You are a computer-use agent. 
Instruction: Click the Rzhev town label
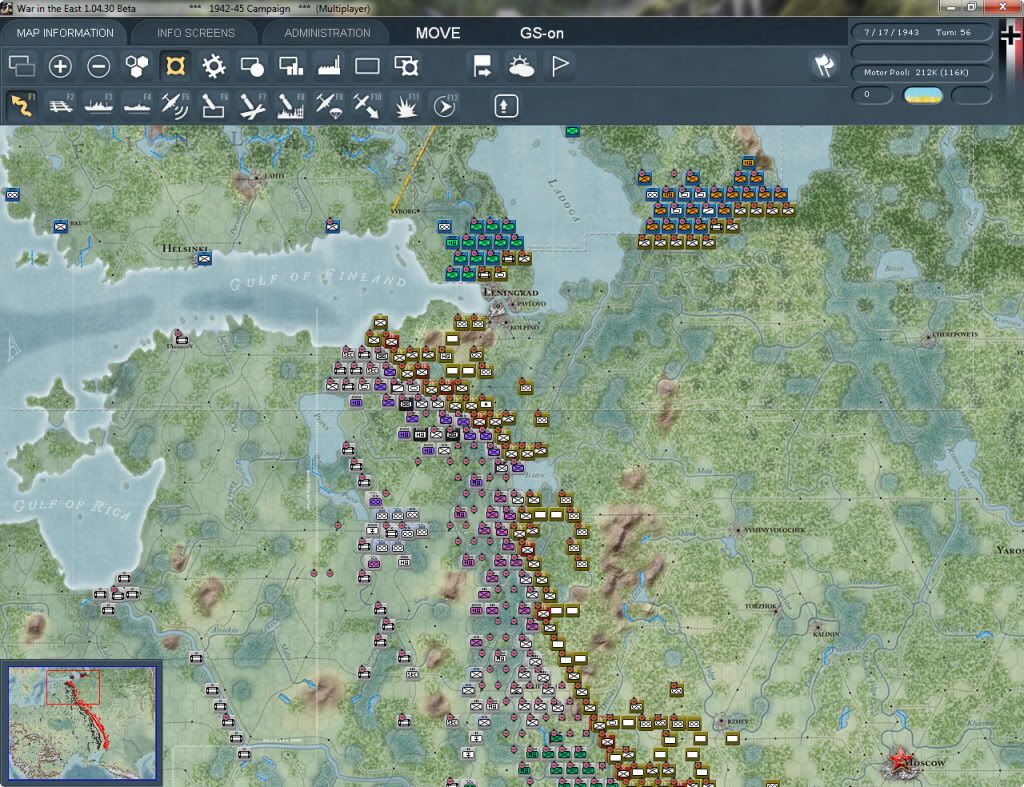tap(738, 721)
